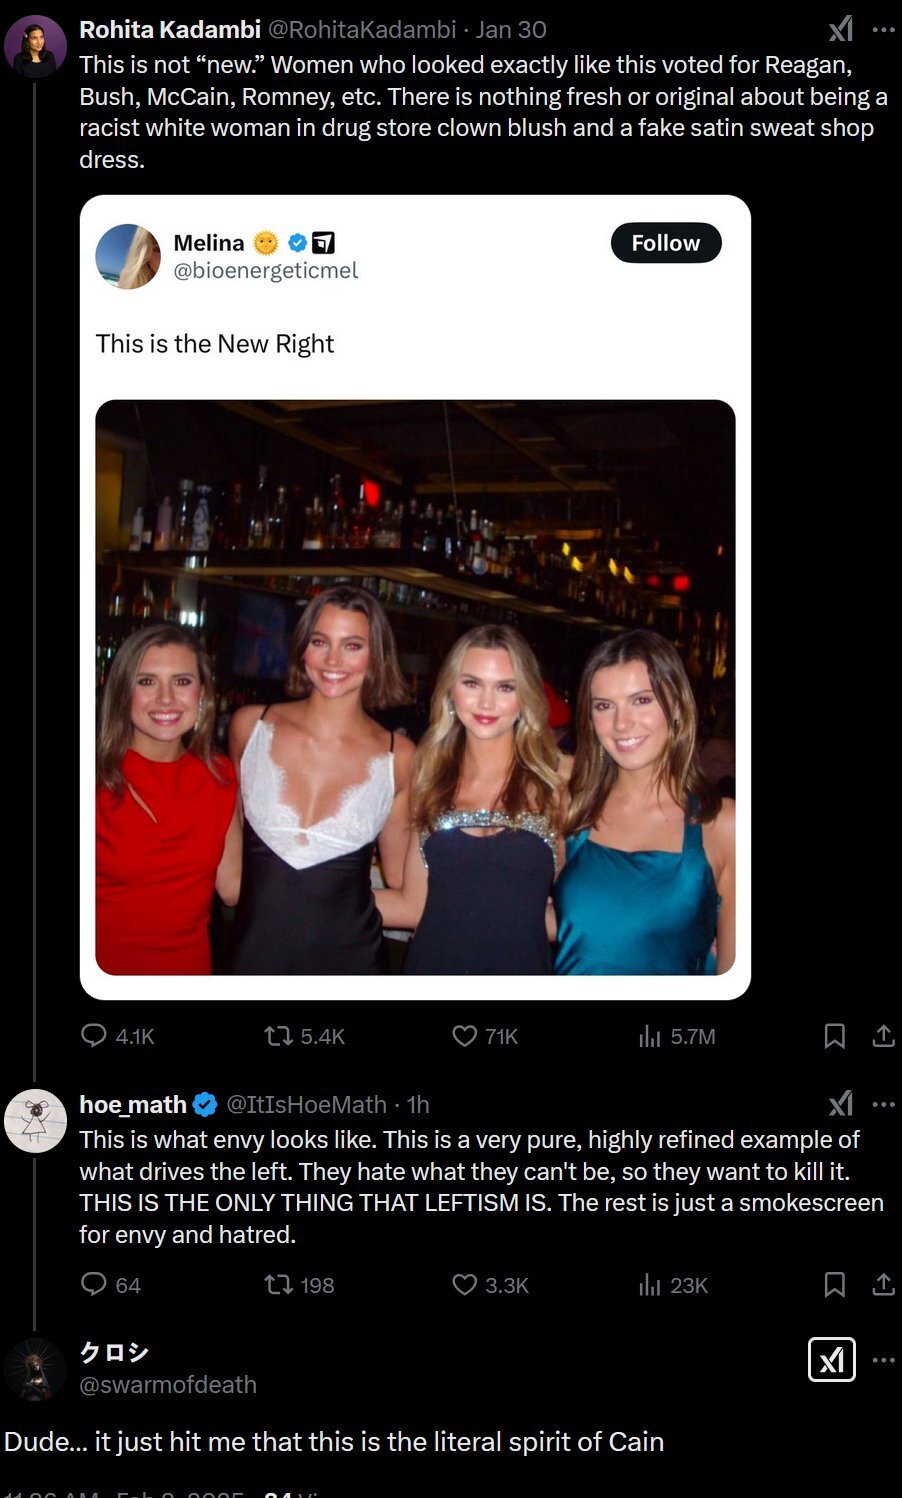Click Grok icon on Rohita's post
Image resolution: width=902 pixels, height=1498 pixels.
point(841,30)
